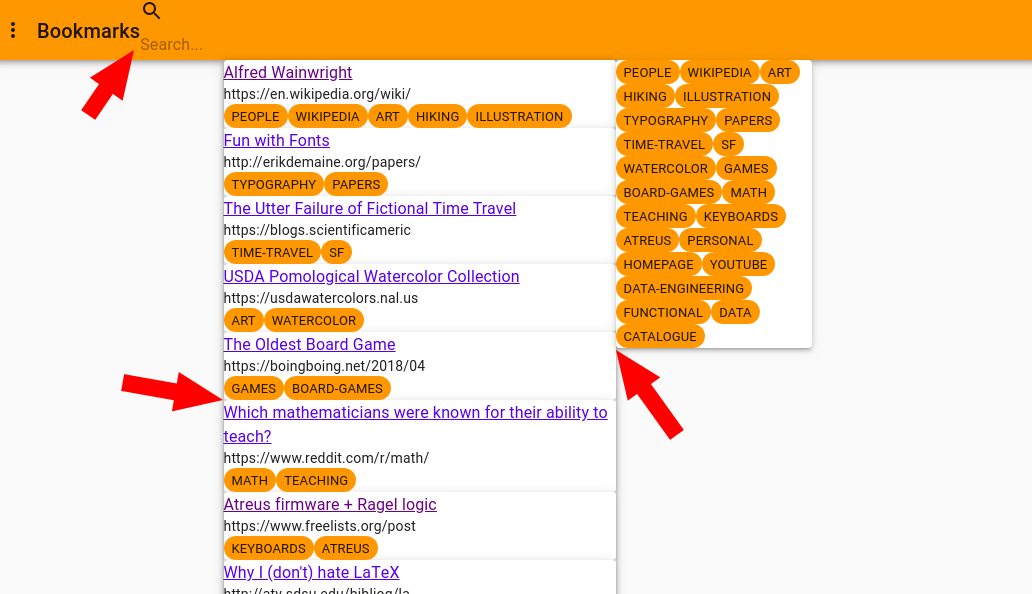
Task: Filter by ATREUS in the tag panel
Action: [648, 241]
